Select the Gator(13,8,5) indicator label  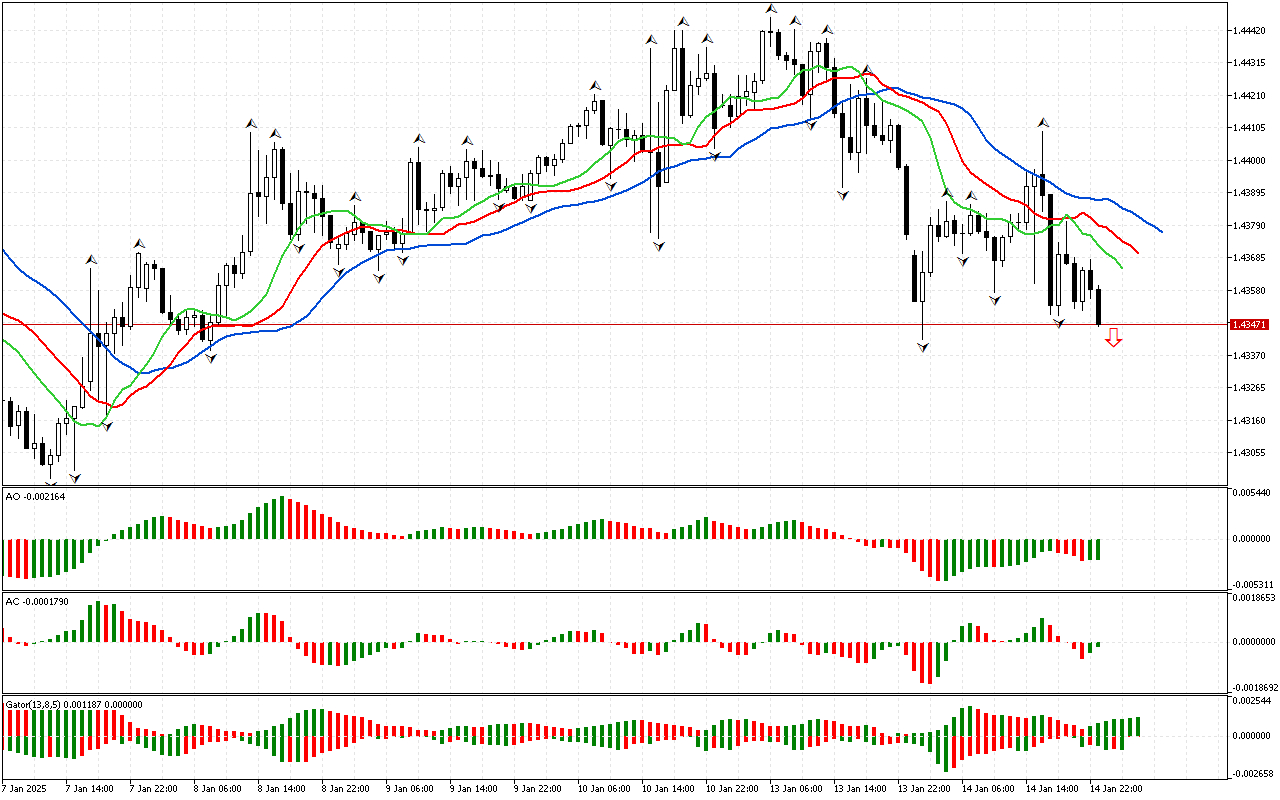tap(74, 705)
